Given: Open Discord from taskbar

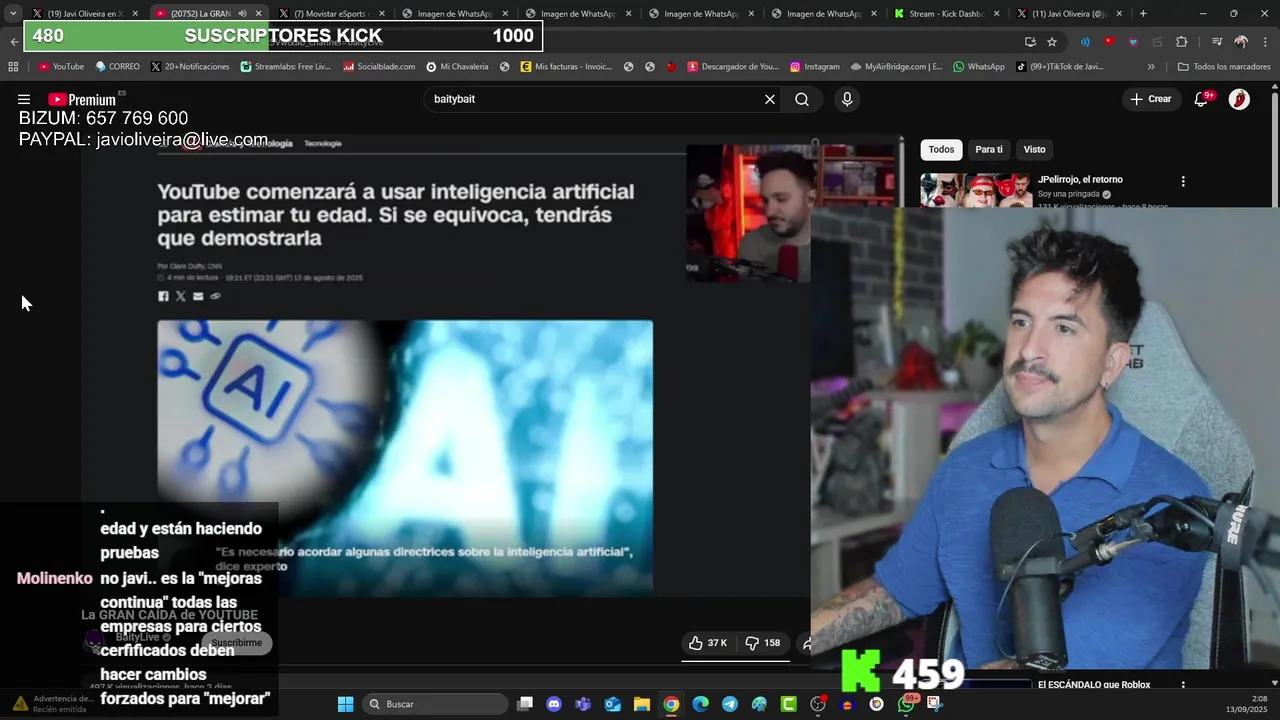Looking at the screenshot, I should [x=554, y=704].
